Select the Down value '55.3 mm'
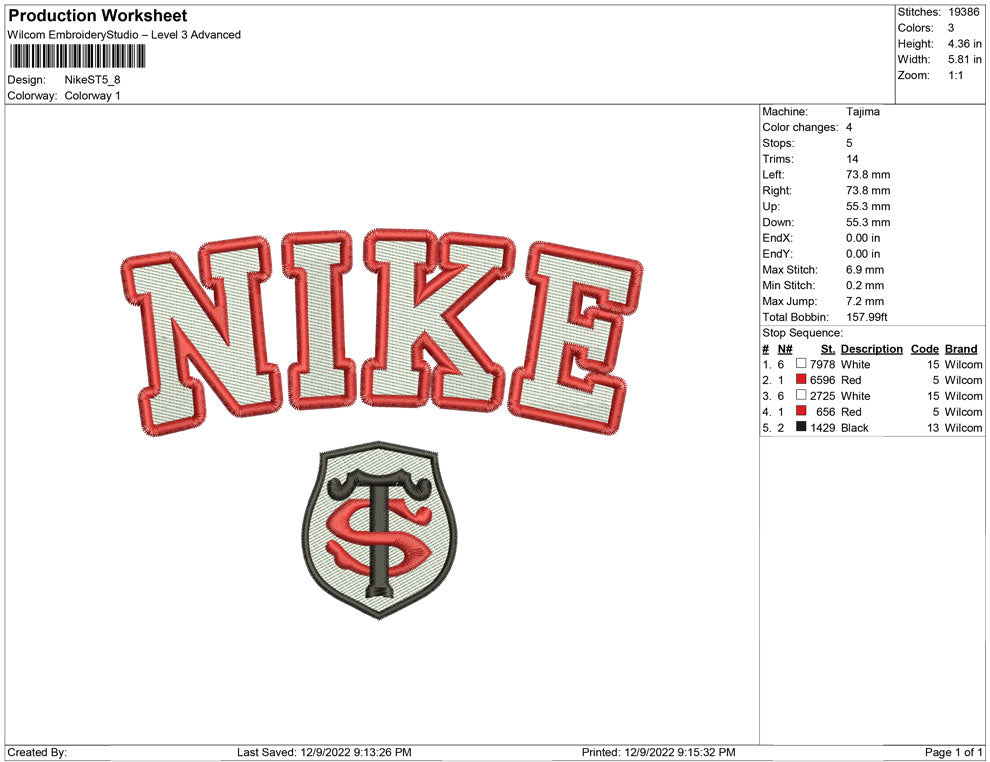990x762 pixels. coord(868,222)
